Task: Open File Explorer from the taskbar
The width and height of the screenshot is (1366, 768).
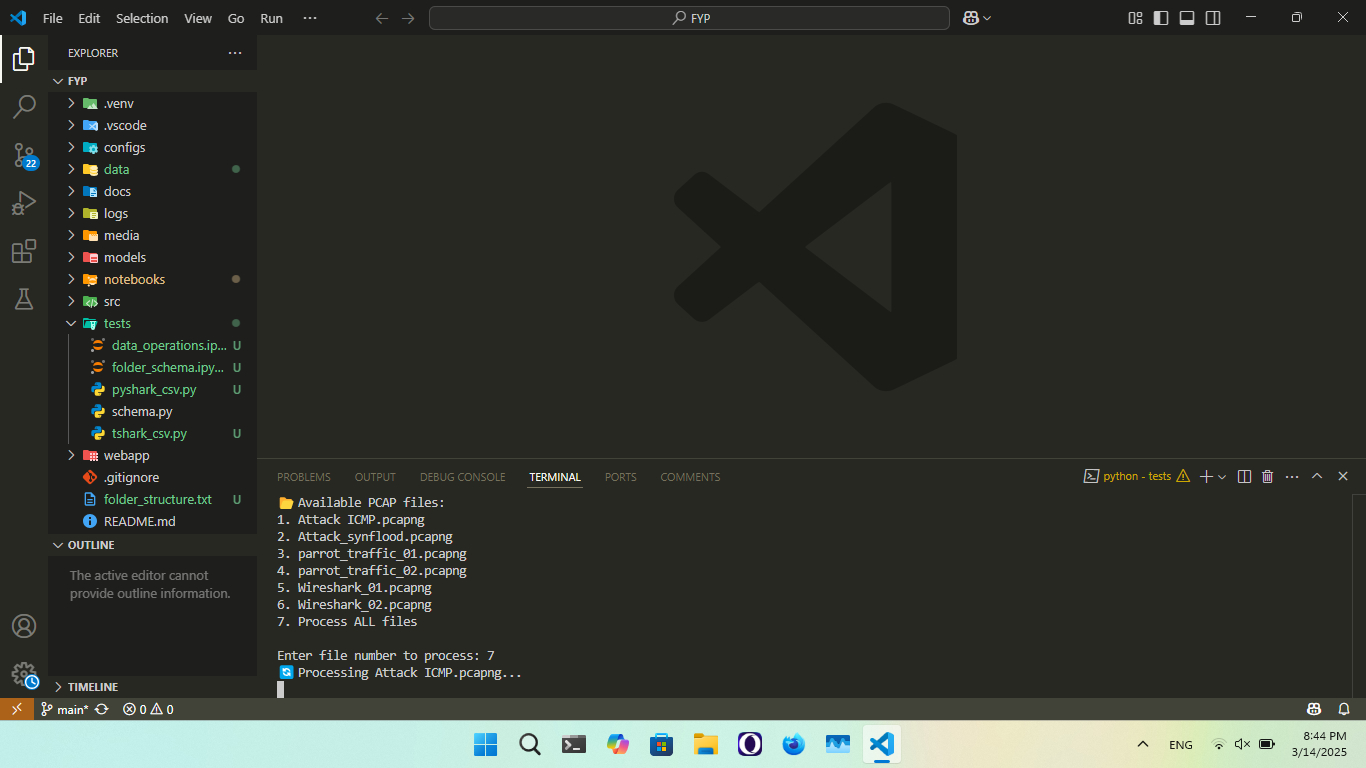Action: [706, 744]
